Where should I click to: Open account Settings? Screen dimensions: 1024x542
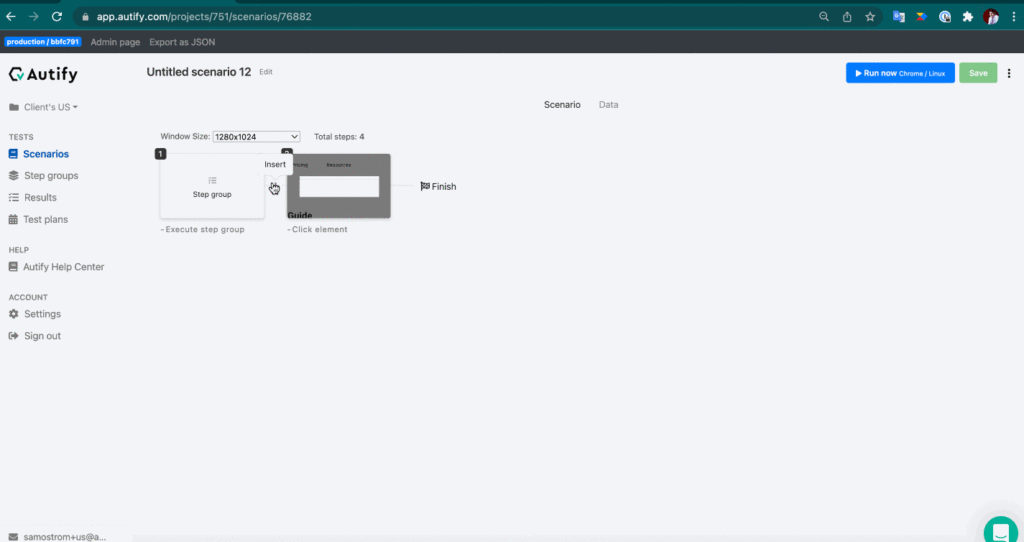click(42, 314)
